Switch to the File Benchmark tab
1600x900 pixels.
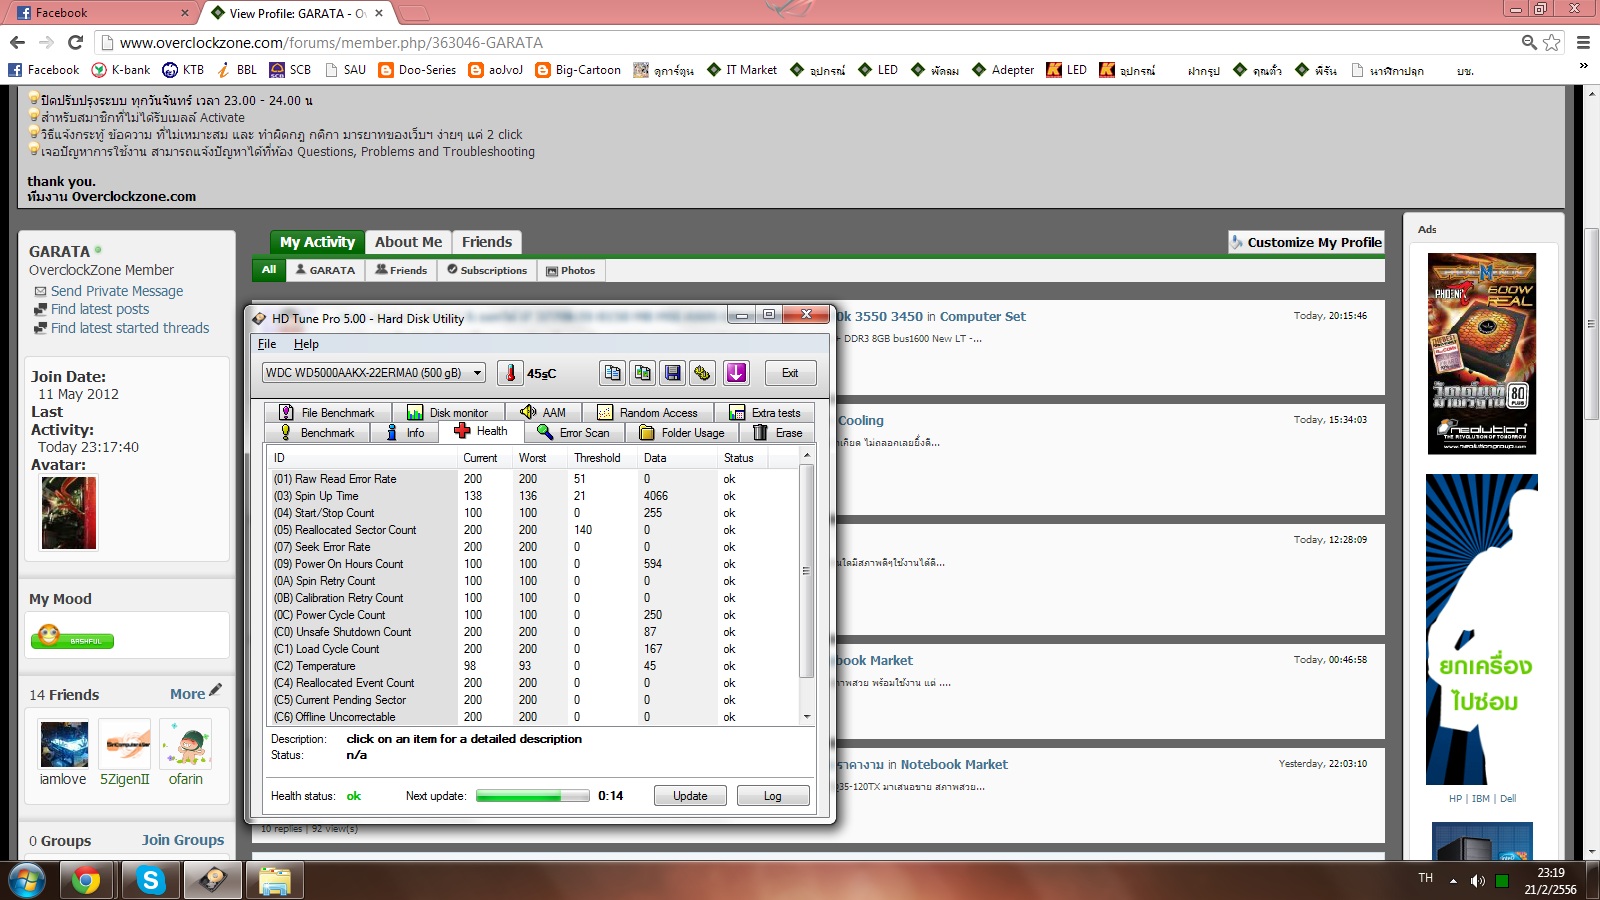[327, 413]
